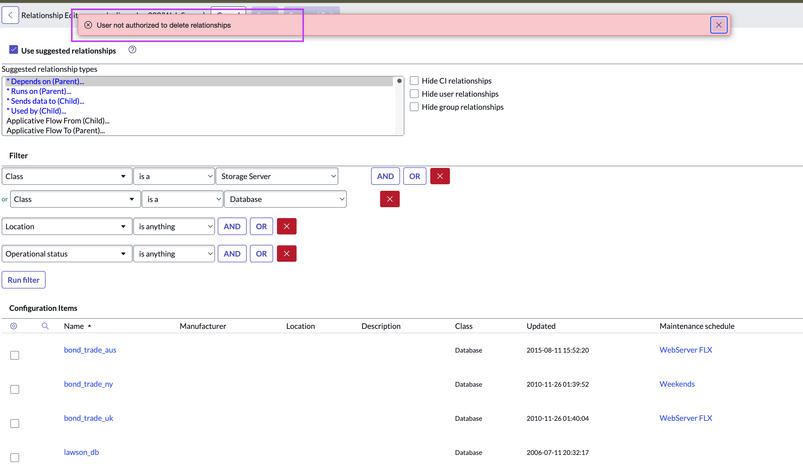Open help icon next to suggested relationships
Screen dimensions: 803x464
pyautogui.click(x=132, y=50)
